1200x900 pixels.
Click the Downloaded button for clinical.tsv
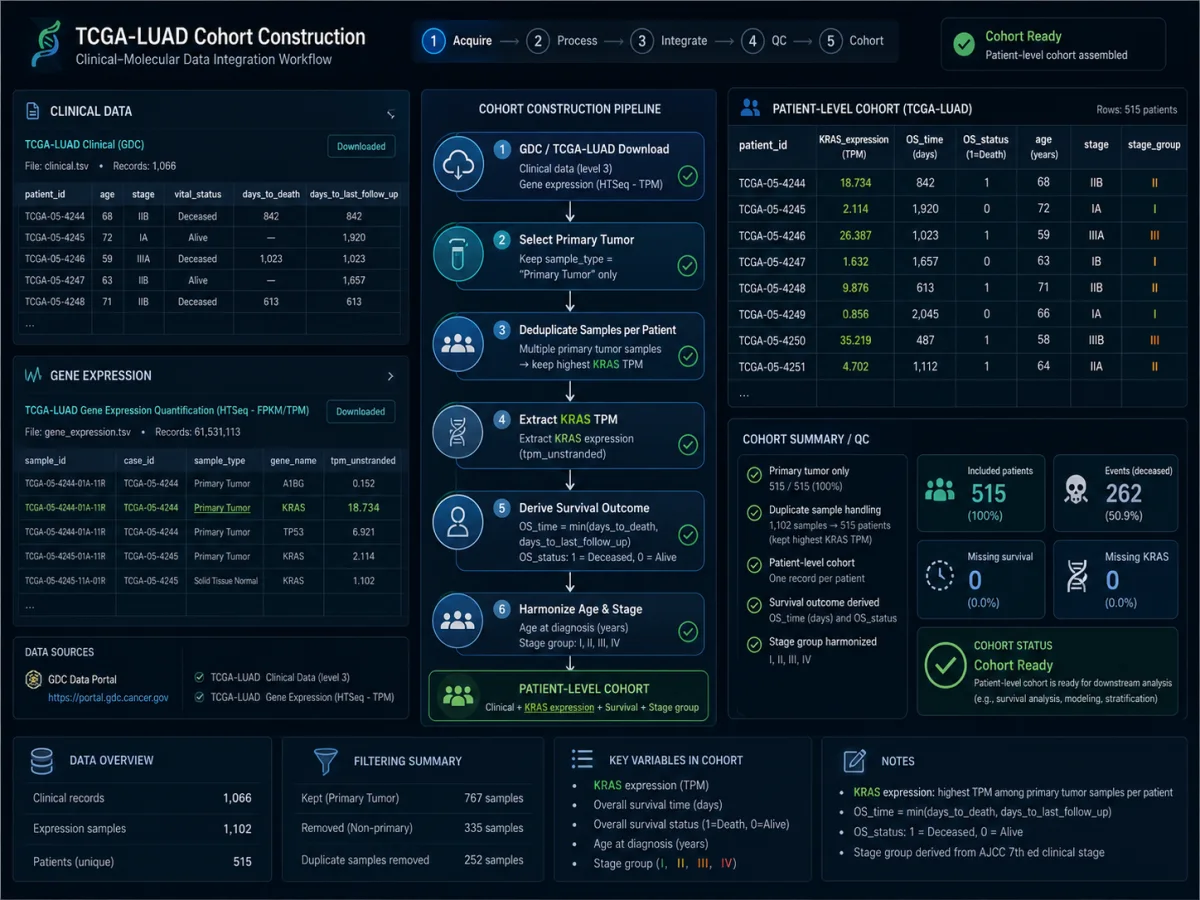pos(361,146)
